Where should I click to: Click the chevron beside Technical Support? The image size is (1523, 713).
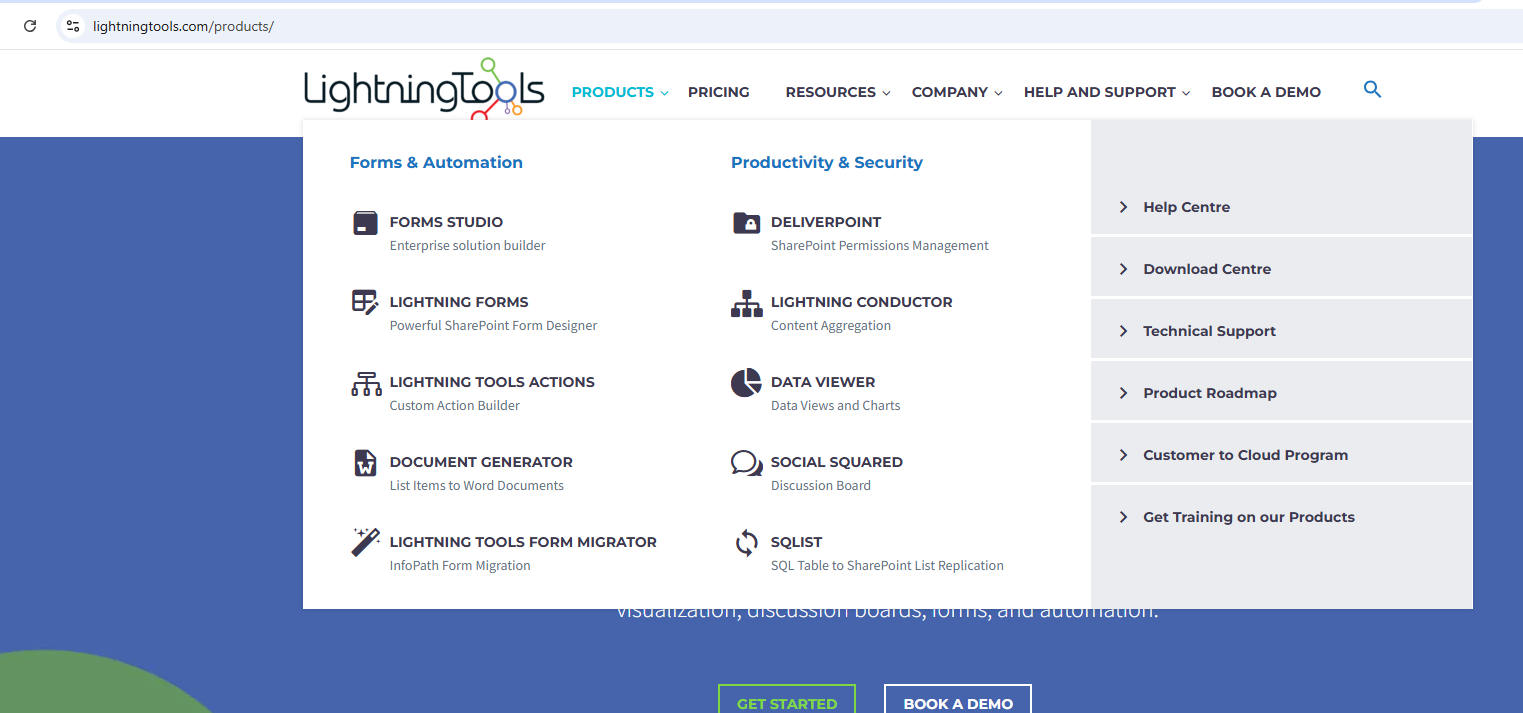pyautogui.click(x=1123, y=331)
